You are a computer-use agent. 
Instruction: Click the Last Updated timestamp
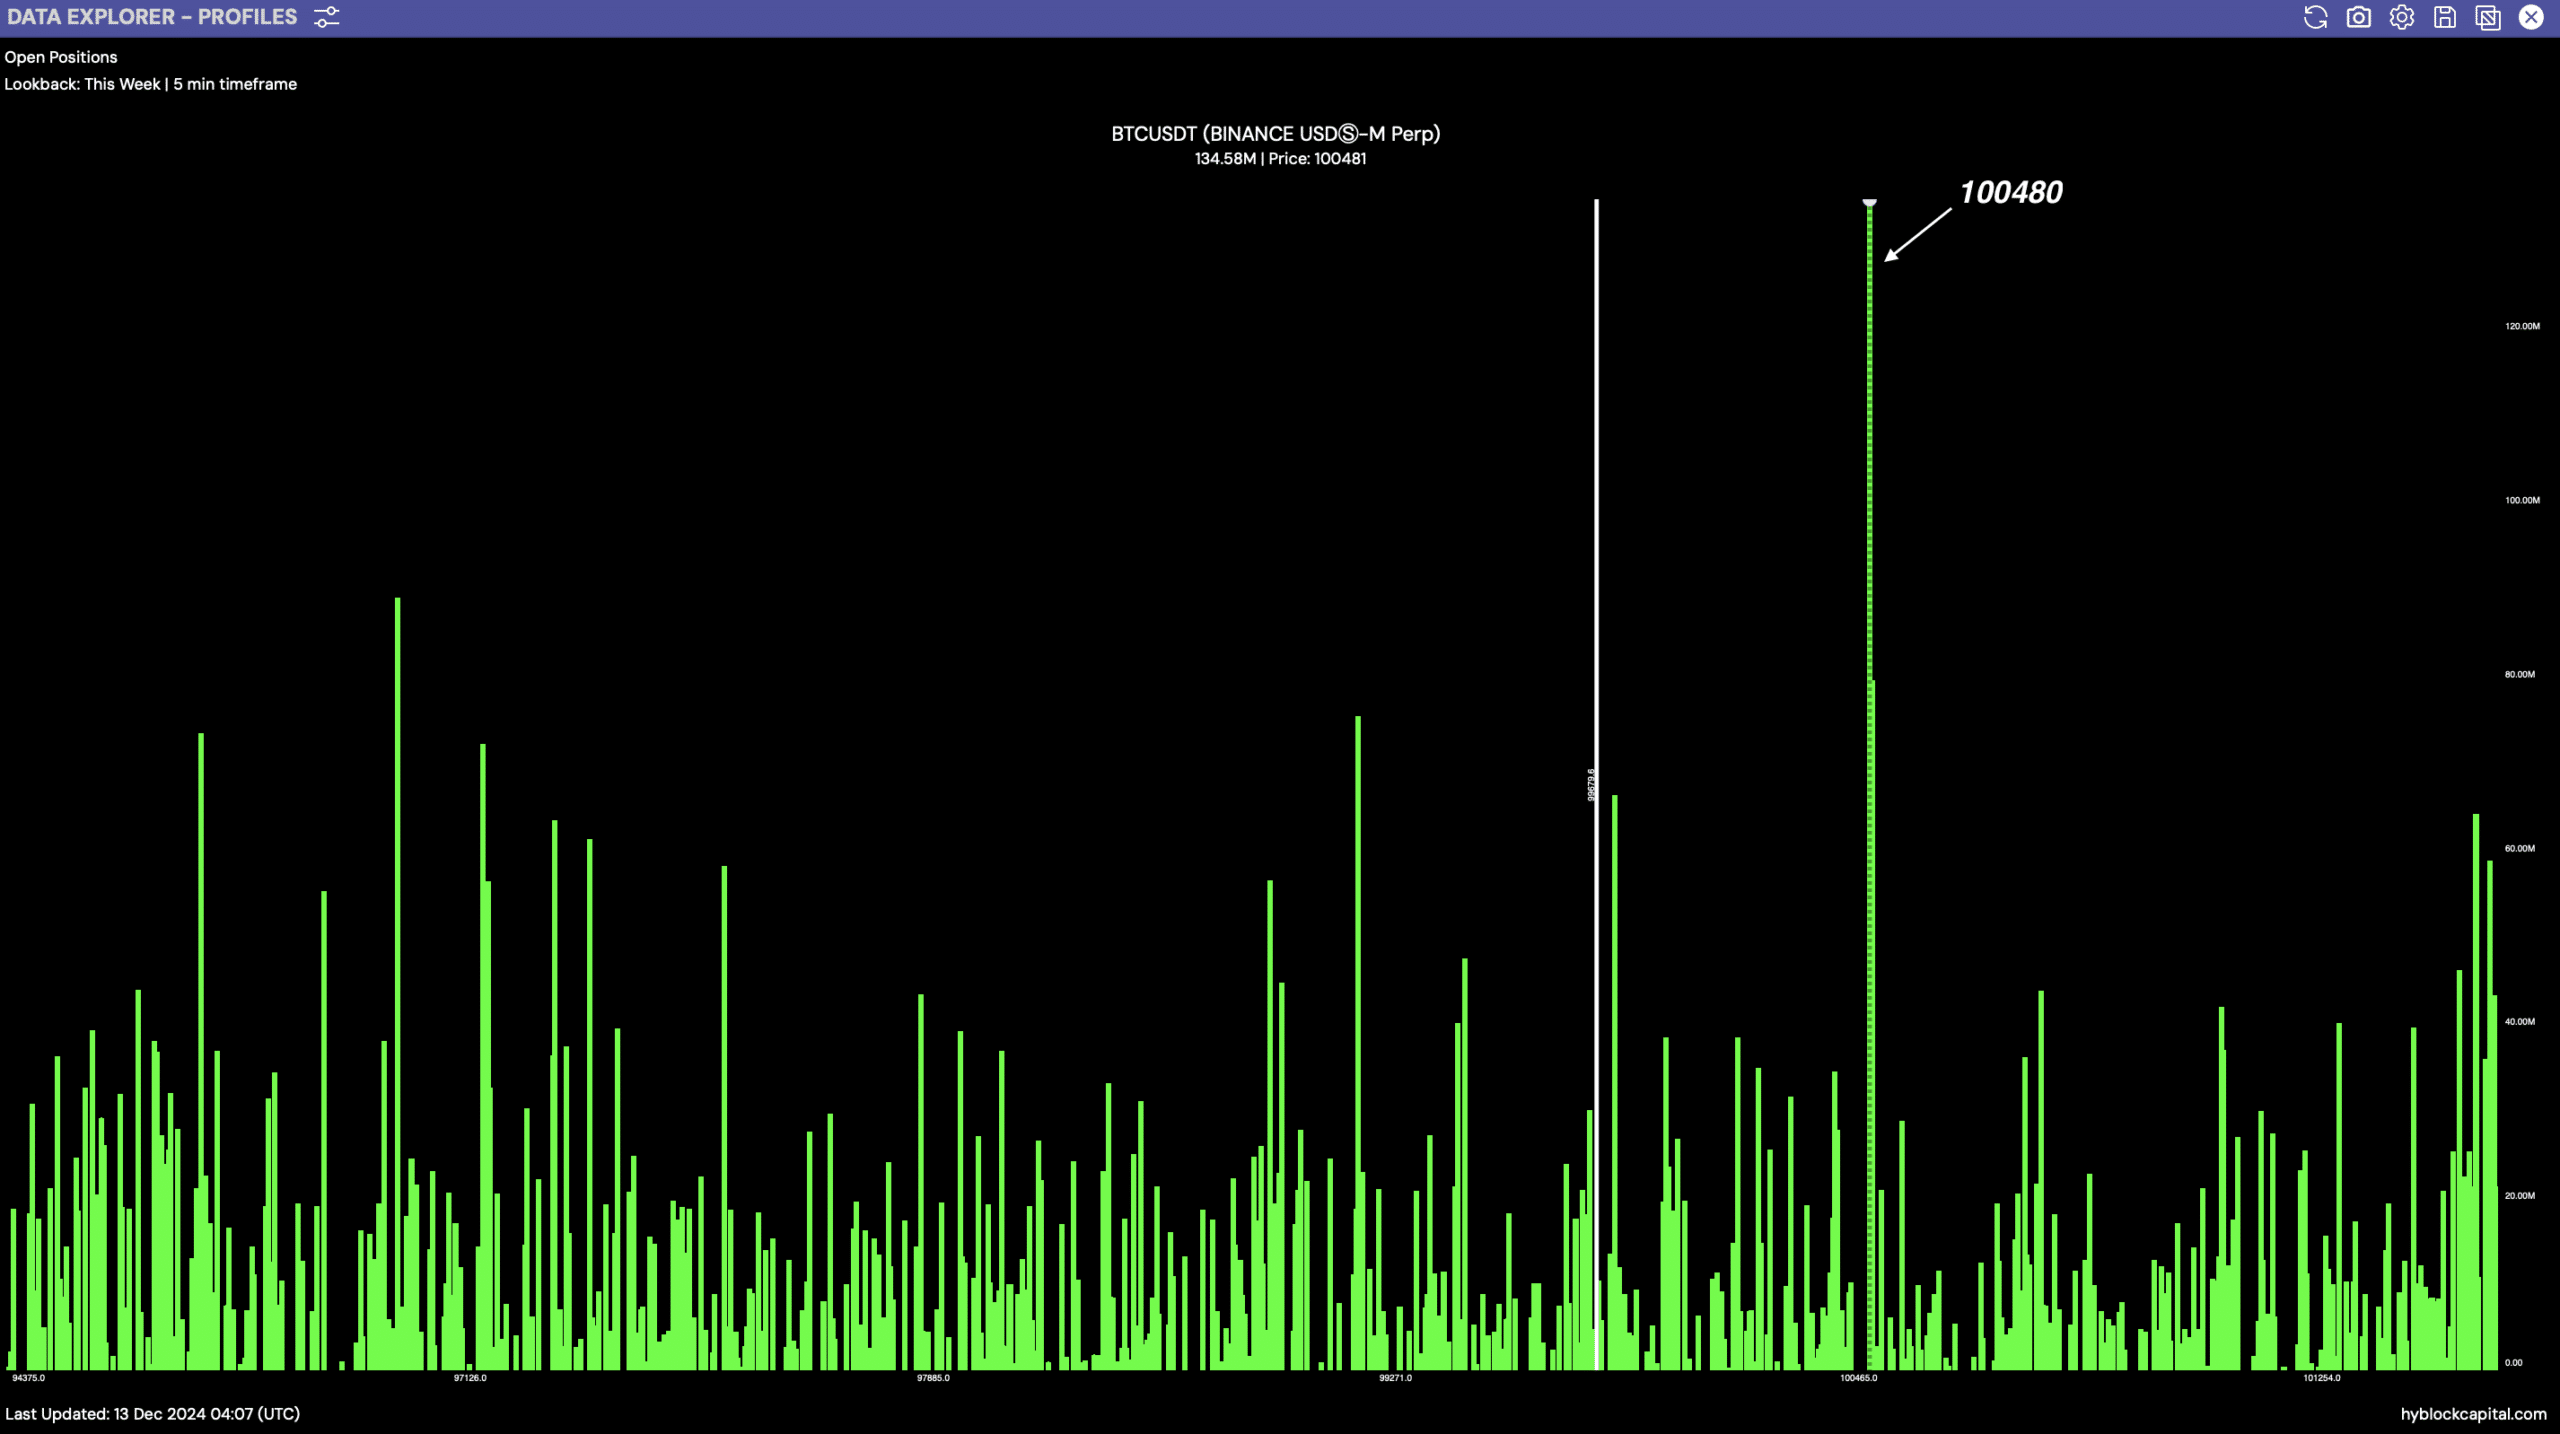pyautogui.click(x=152, y=1414)
